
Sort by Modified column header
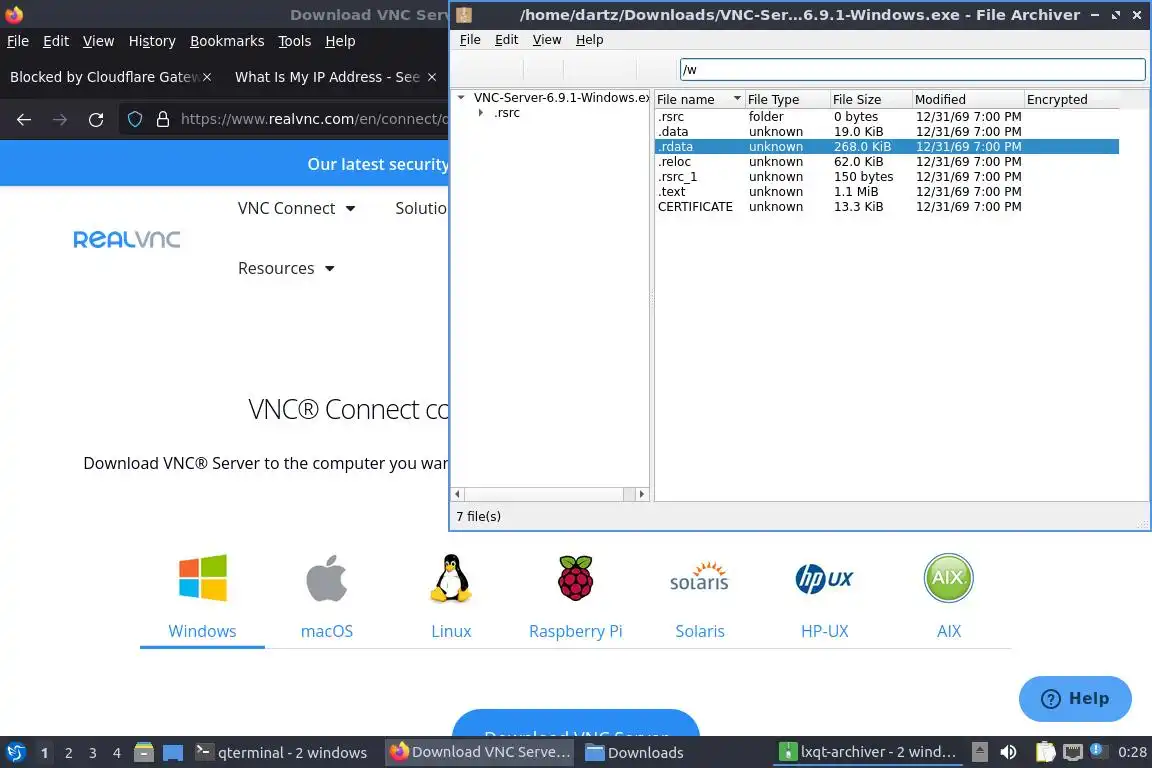968,99
